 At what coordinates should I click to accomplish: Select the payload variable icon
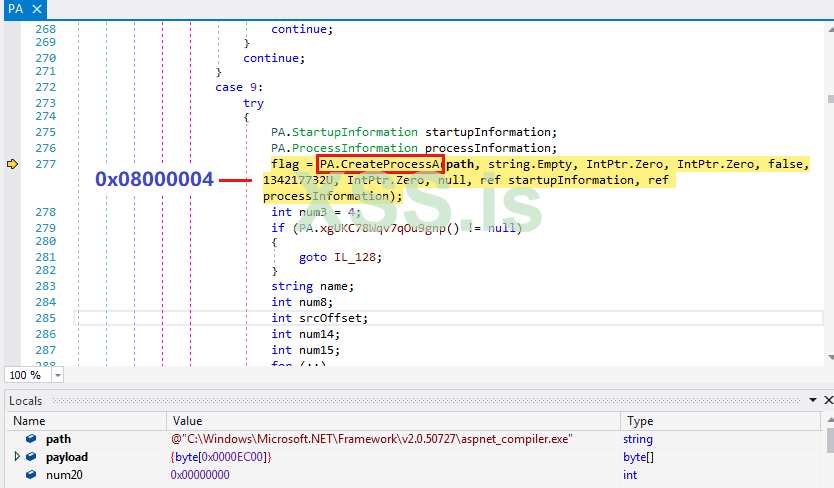click(x=31, y=457)
